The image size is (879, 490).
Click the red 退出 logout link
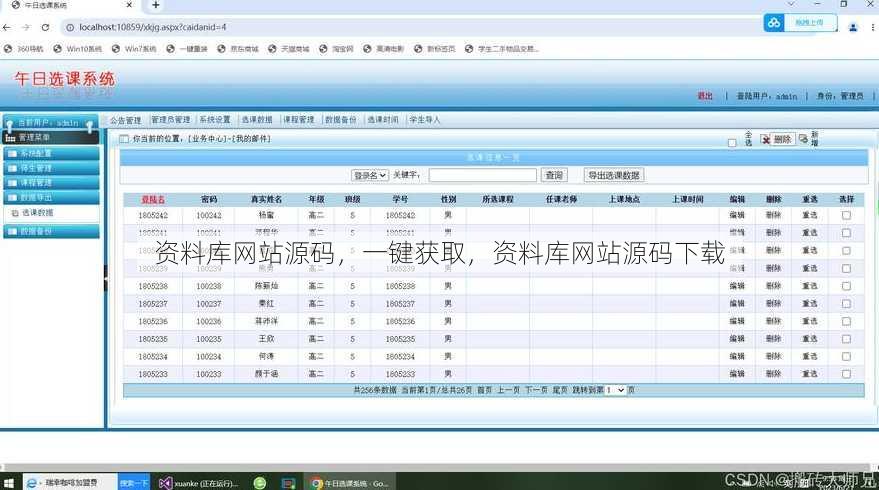click(x=705, y=96)
